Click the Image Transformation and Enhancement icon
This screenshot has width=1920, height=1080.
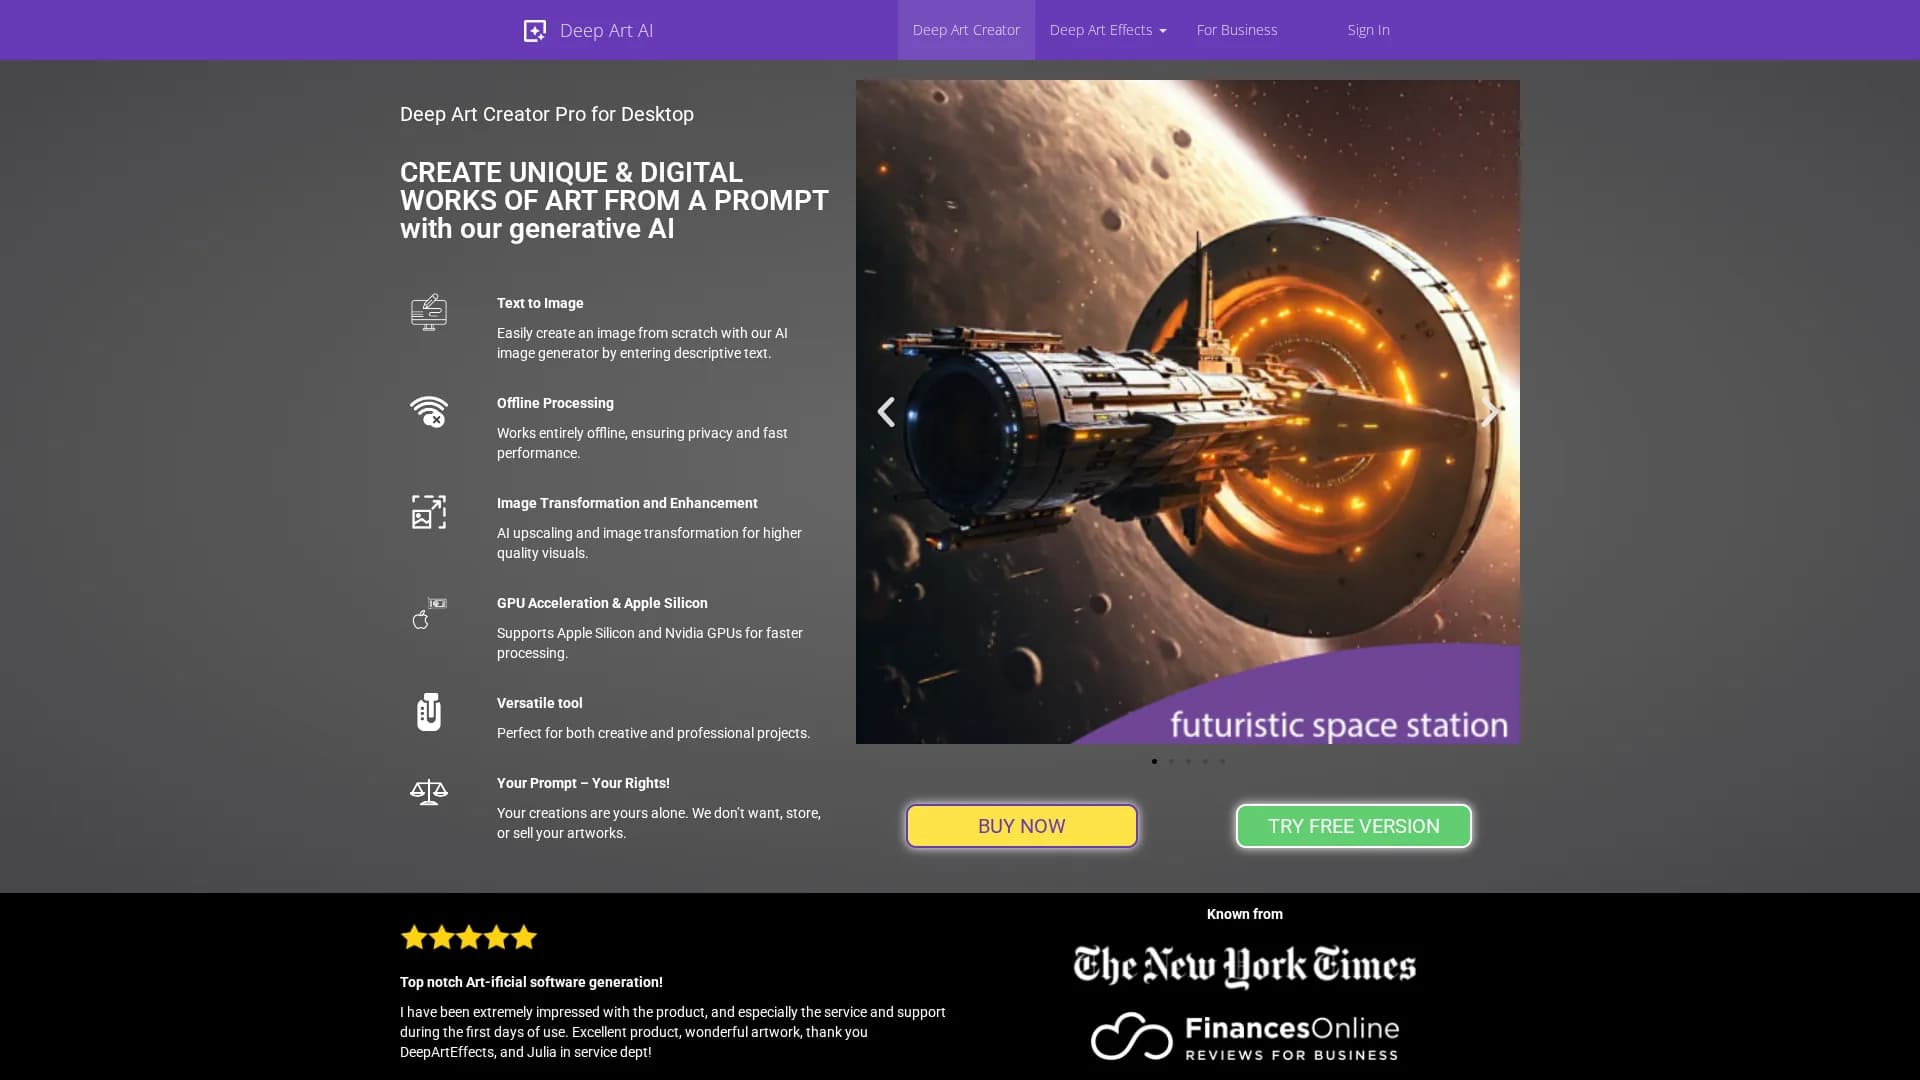click(x=429, y=512)
